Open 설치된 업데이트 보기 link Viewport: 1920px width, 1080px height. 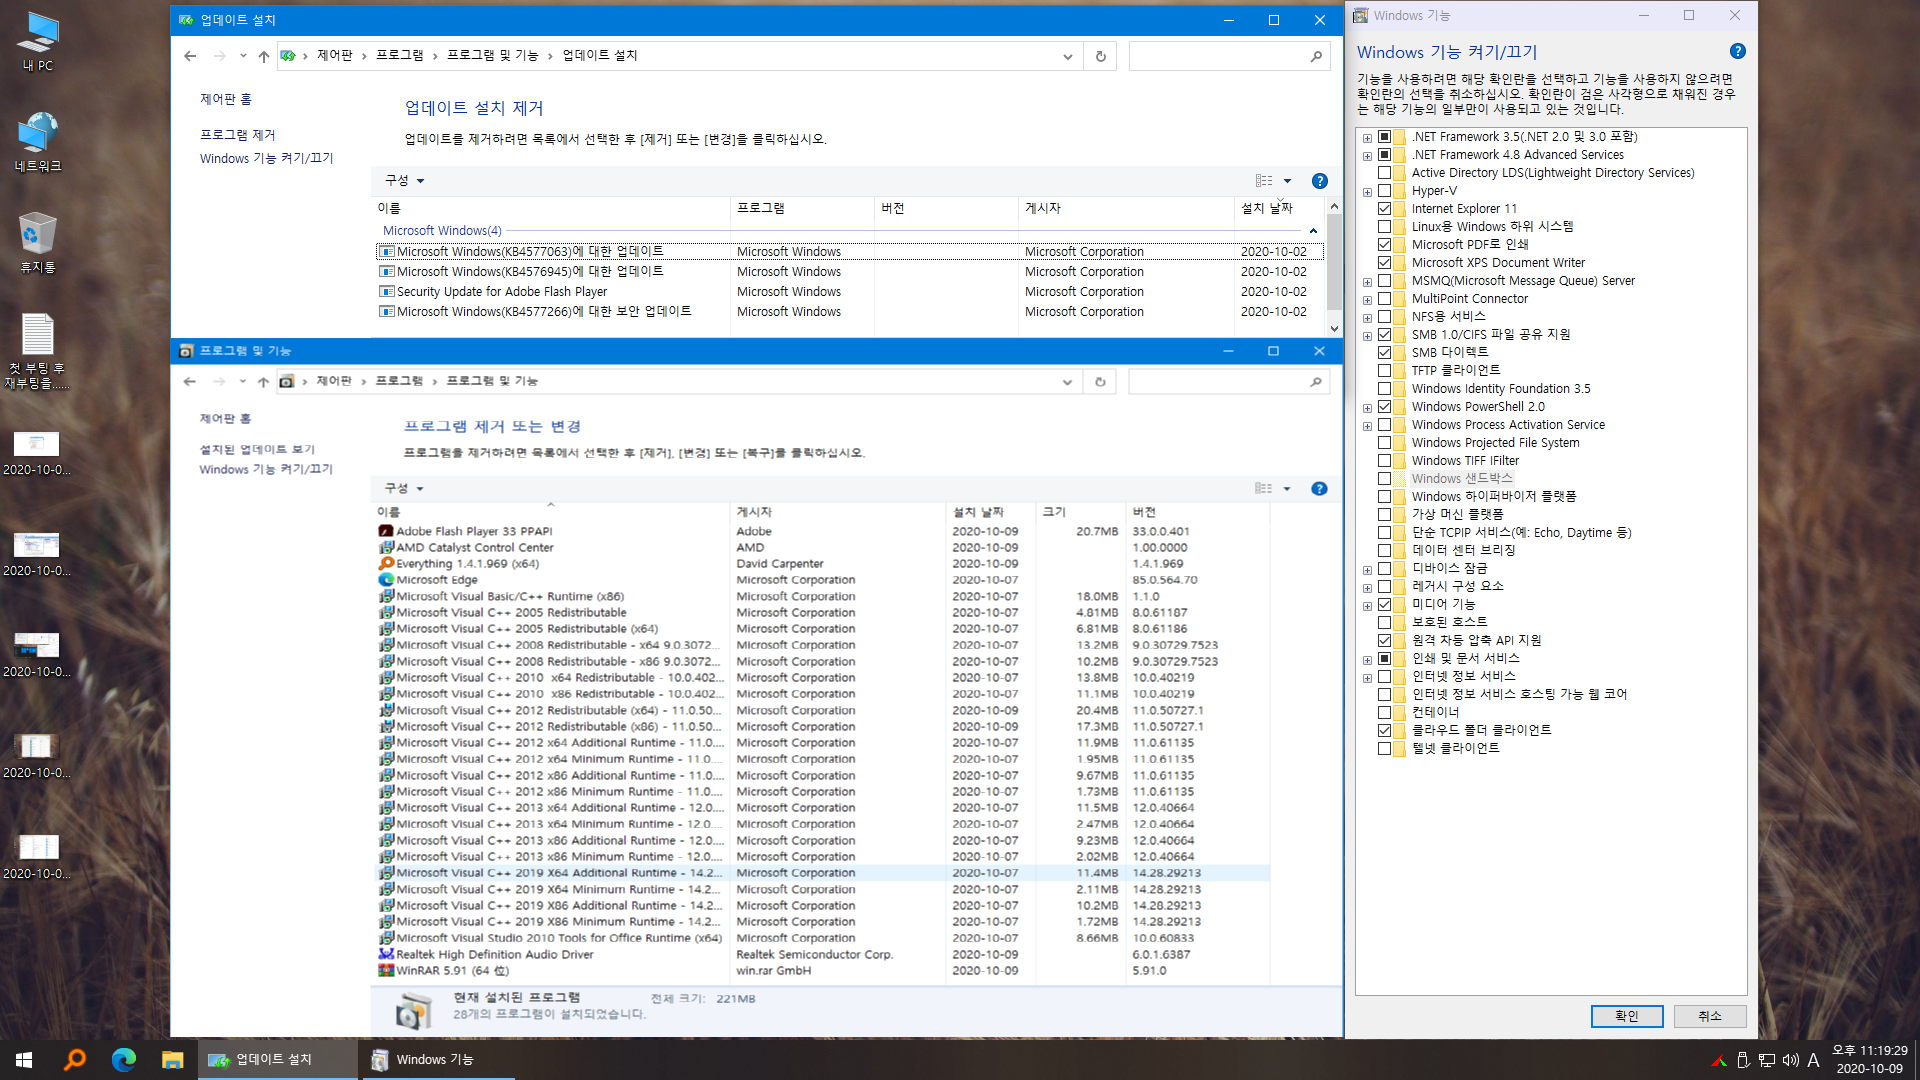257,450
